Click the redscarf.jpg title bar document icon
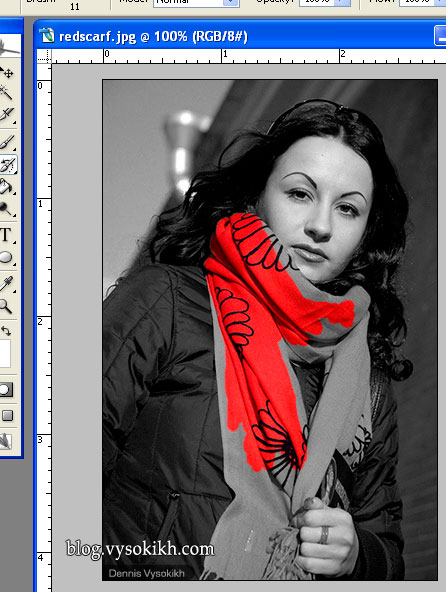Screen dimensions: 446x592 click(x=47, y=35)
